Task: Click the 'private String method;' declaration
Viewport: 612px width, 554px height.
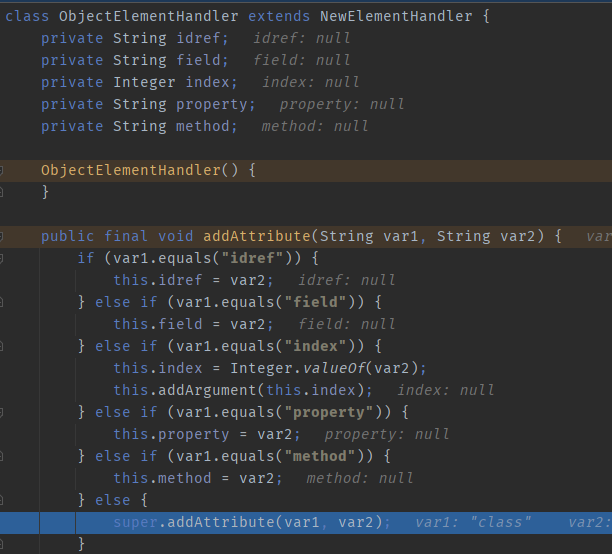Action: pyautogui.click(x=139, y=126)
